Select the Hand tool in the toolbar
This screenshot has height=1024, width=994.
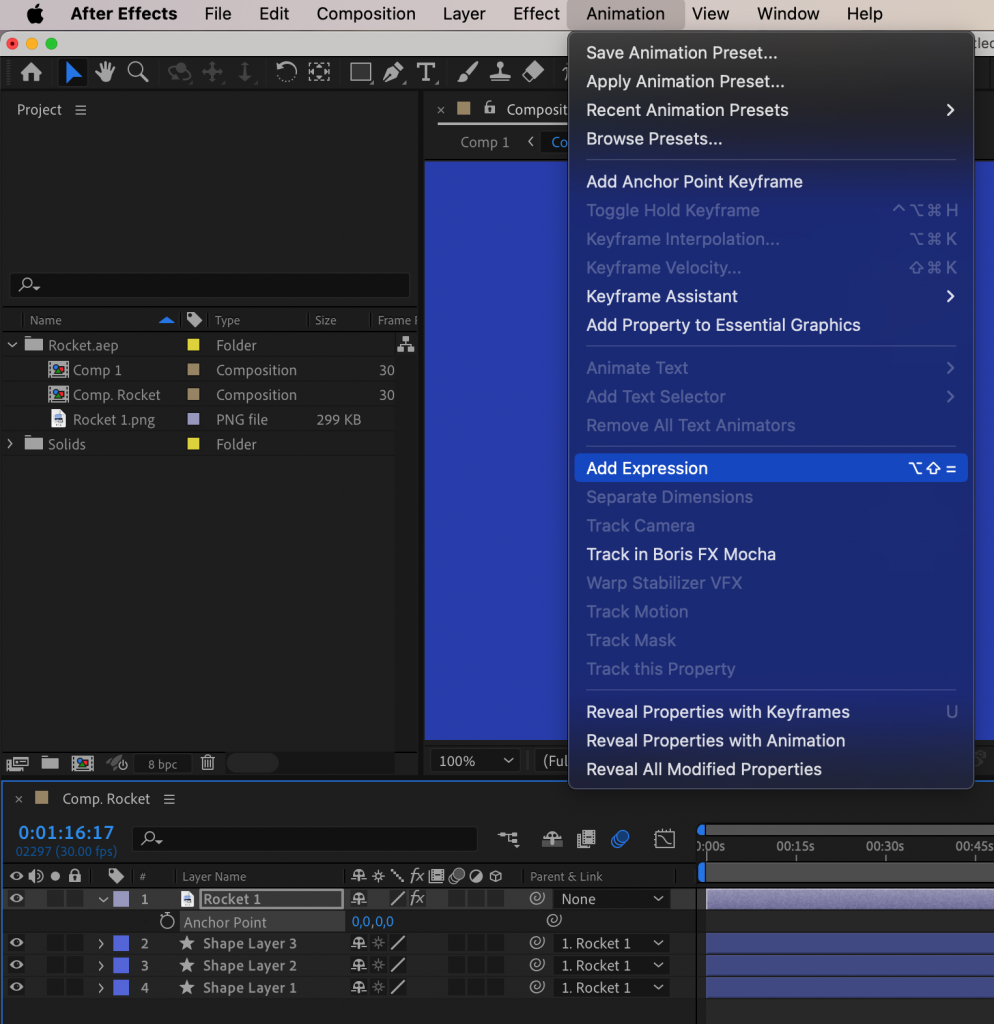pyautogui.click(x=105, y=72)
